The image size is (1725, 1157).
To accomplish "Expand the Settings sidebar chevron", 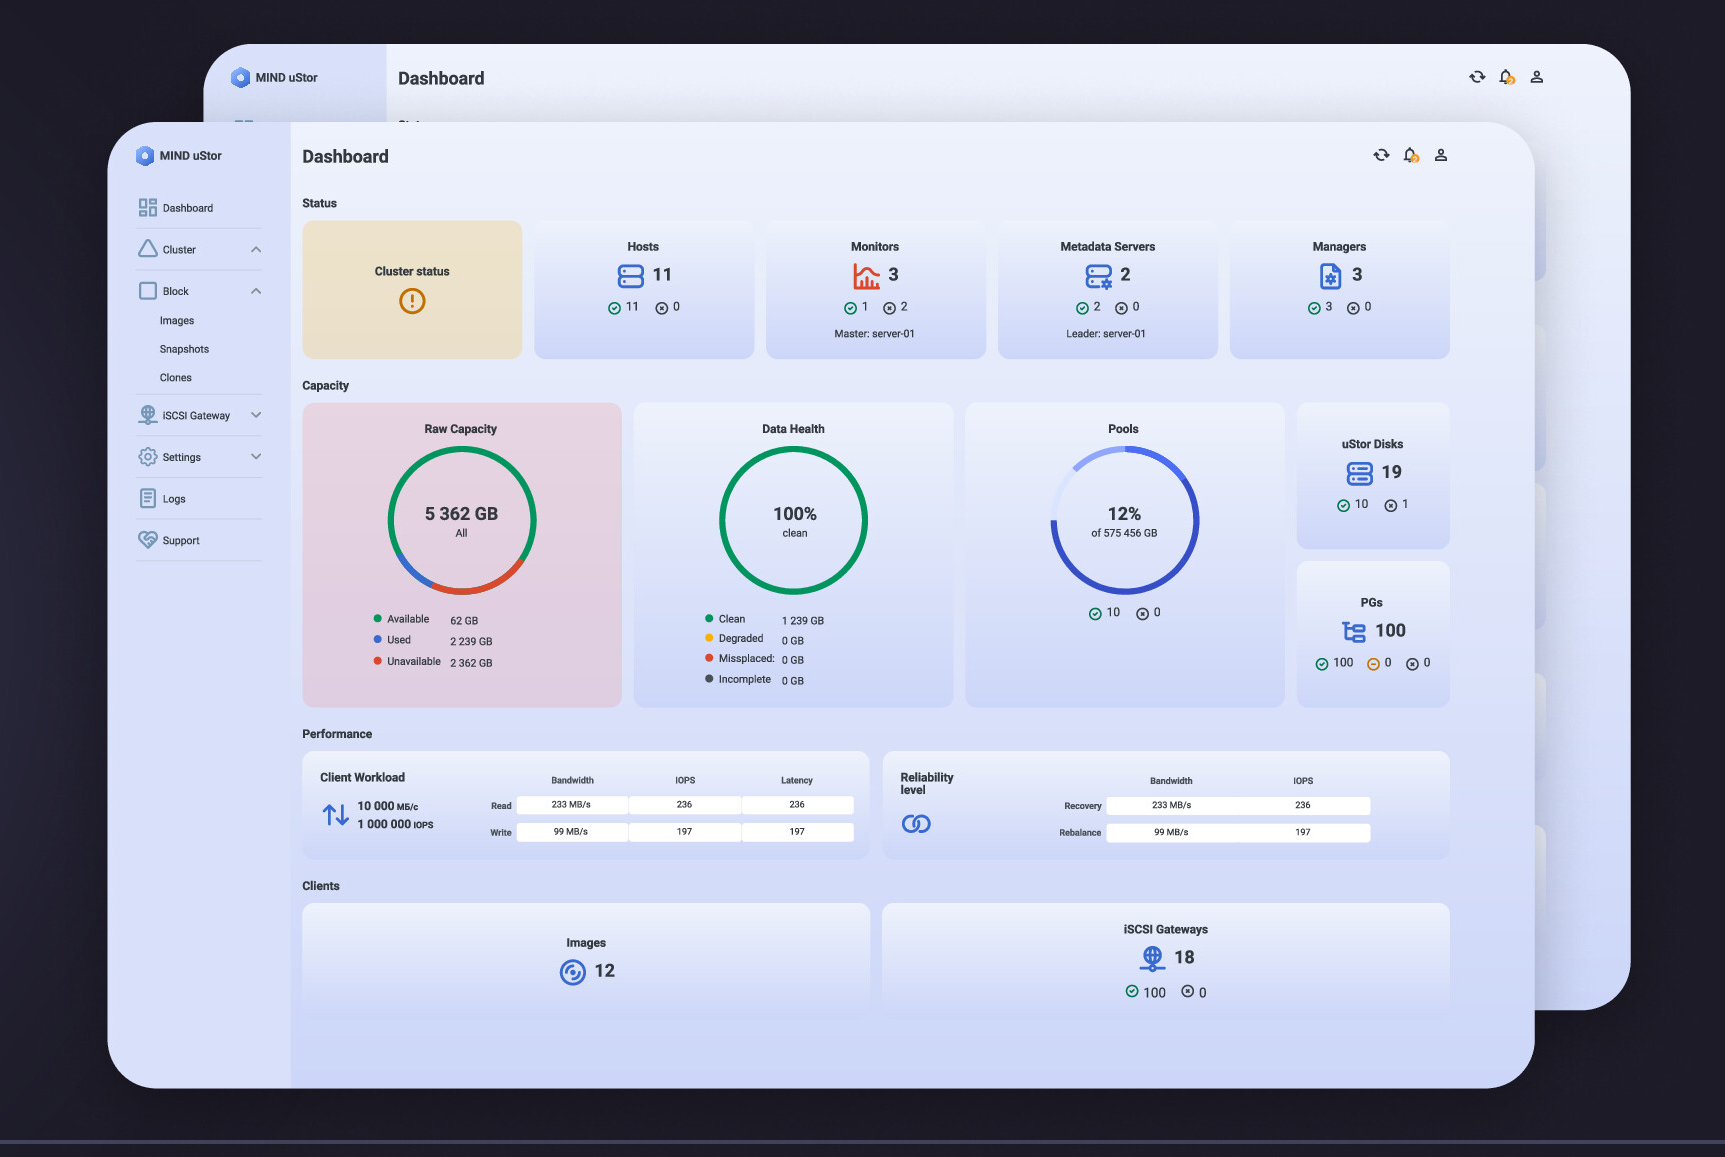I will coord(256,457).
